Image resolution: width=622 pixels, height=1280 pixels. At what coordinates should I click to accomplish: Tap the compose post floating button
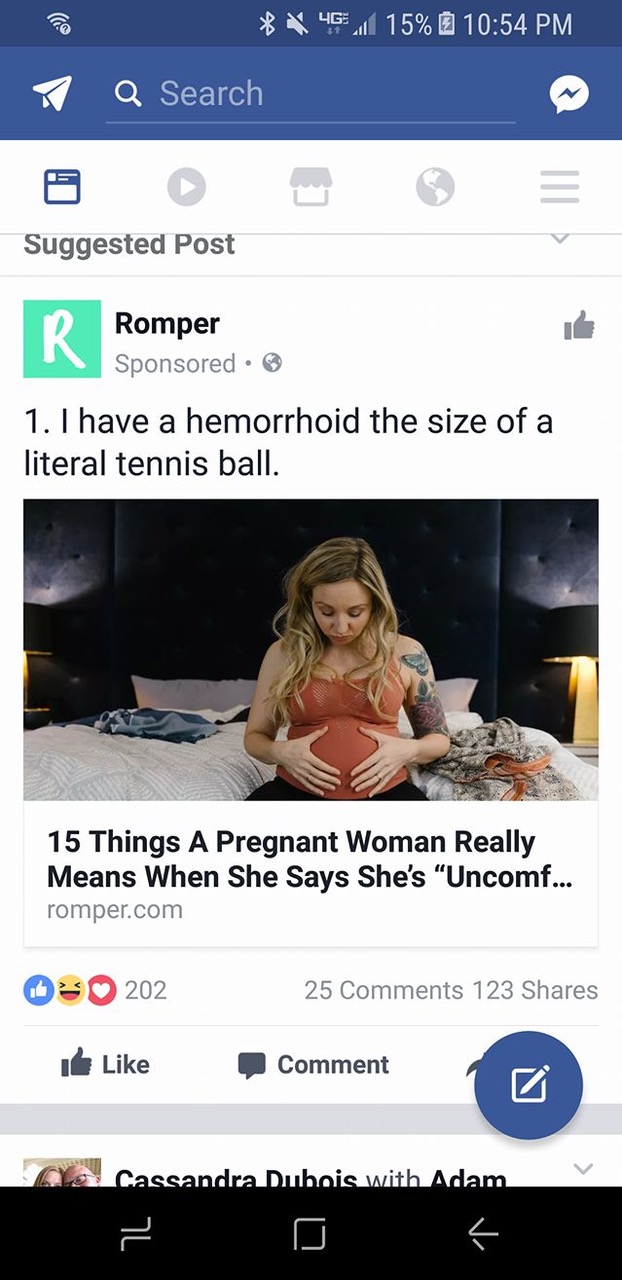[x=528, y=1085]
